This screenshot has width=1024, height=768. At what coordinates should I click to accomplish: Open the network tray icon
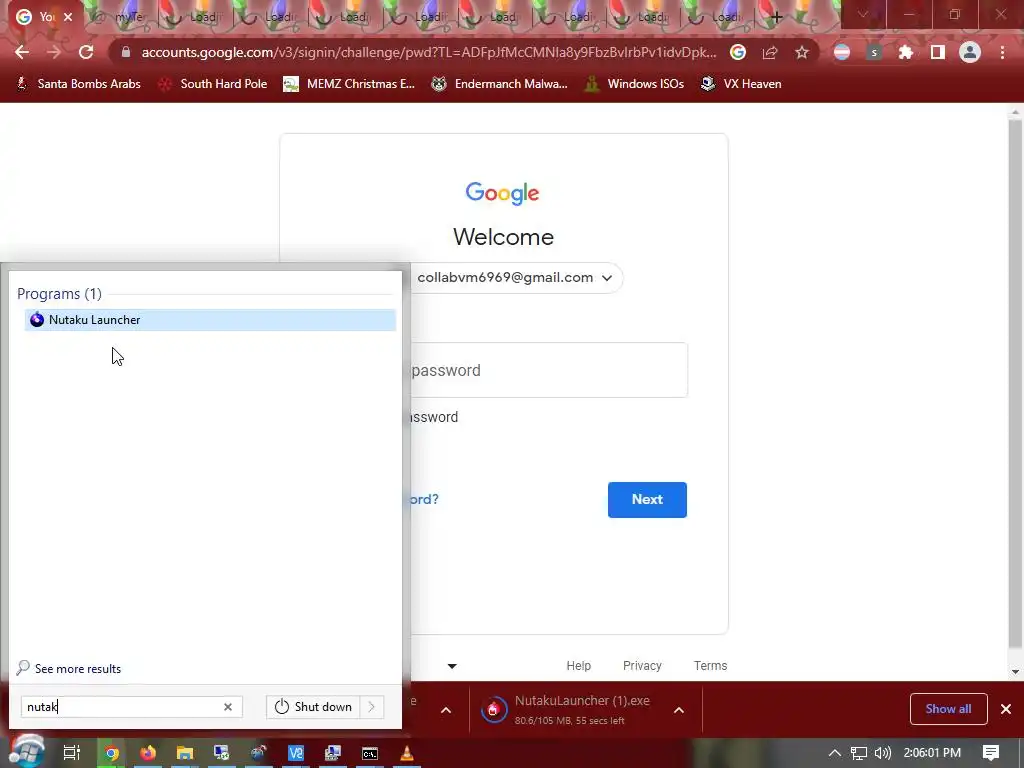859,753
